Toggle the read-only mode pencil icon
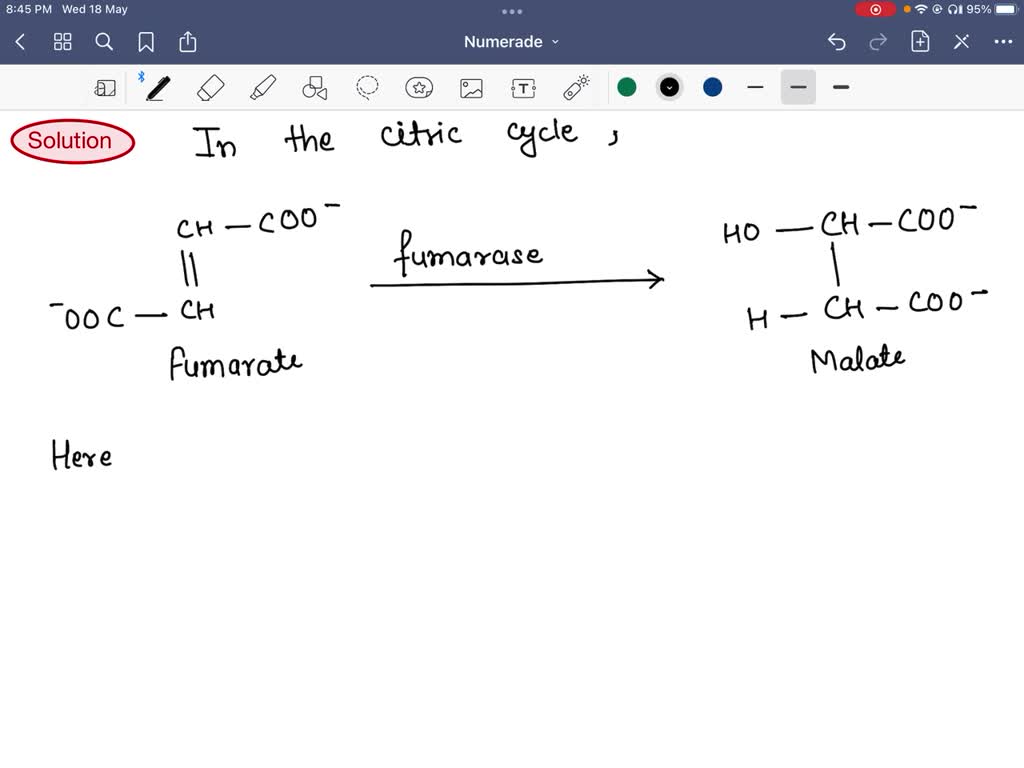This screenshot has width=1024, height=768. [961, 42]
